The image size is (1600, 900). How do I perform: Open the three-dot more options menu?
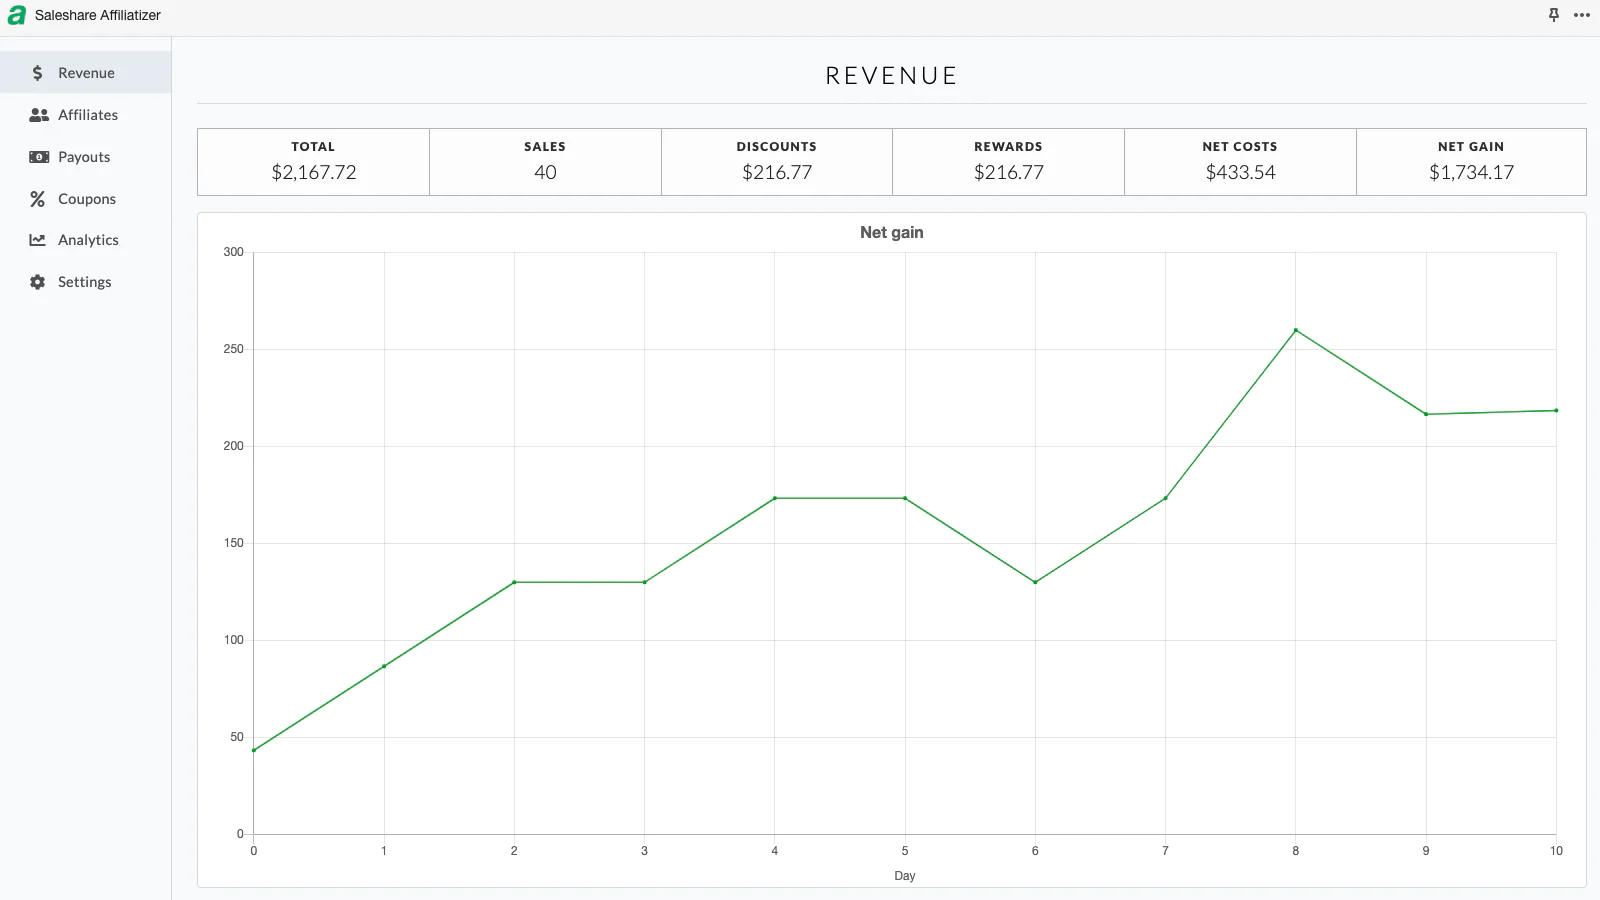pos(1581,15)
